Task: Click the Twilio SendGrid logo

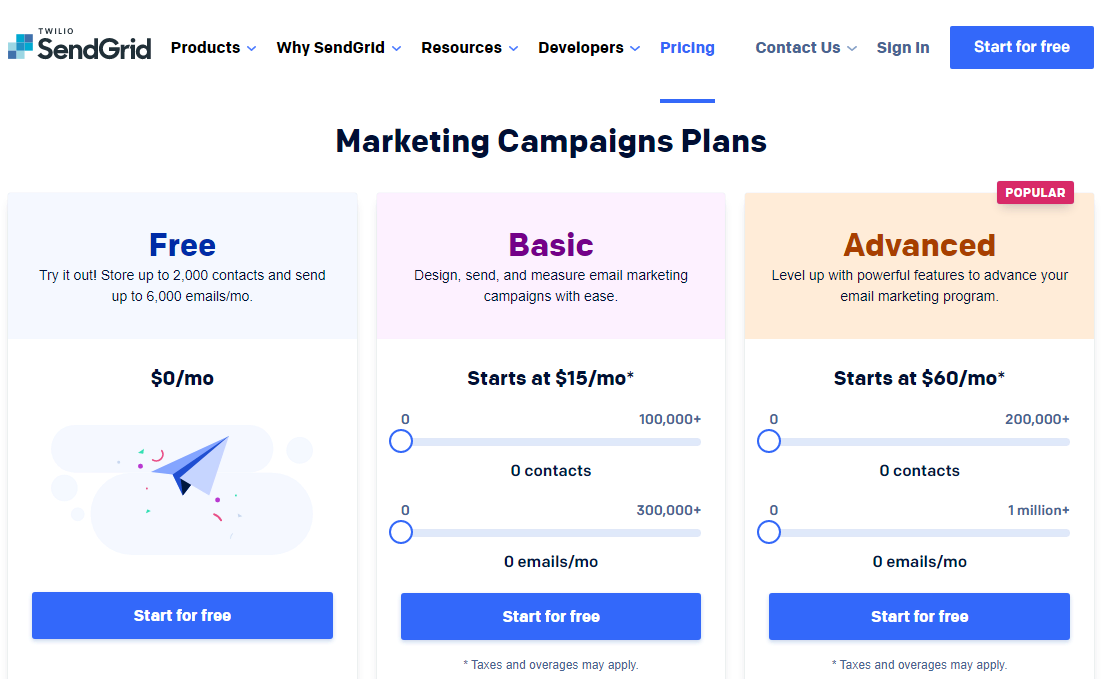Action: point(79,44)
